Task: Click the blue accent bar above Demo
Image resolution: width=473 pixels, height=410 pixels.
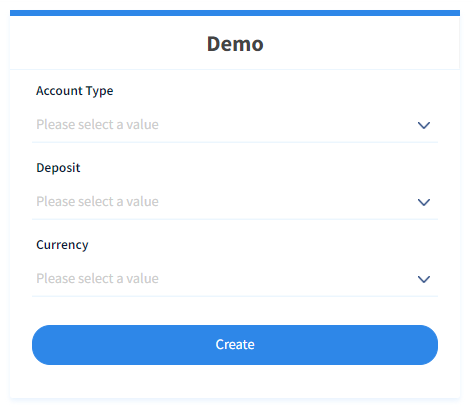Action: tap(235, 13)
